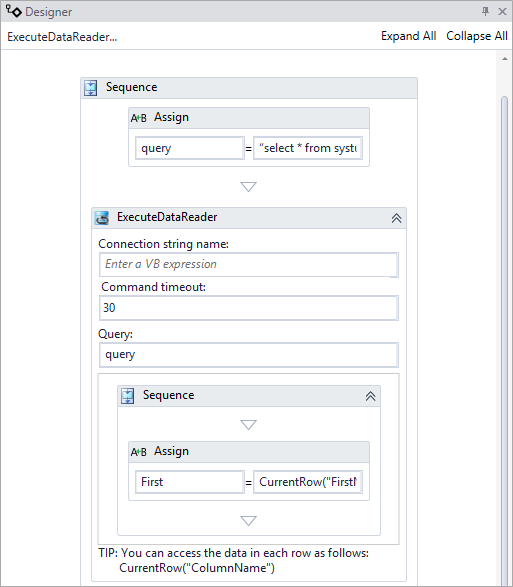Click the inner Sequence activity icon
Screen dimensions: 513x587
128,396
